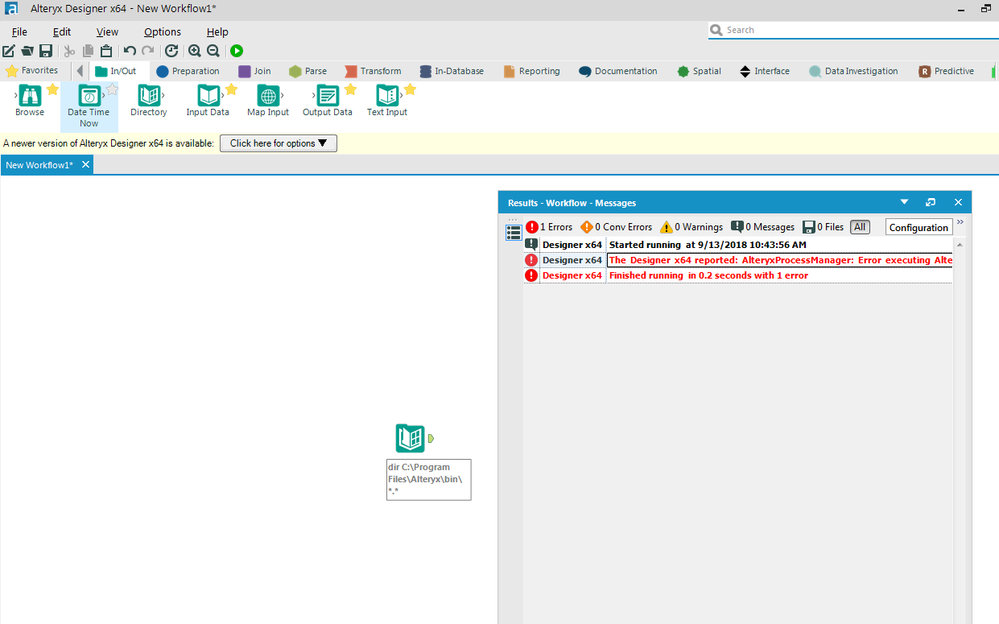
Task: Click the circular Refresh icon
Action: [x=171, y=51]
